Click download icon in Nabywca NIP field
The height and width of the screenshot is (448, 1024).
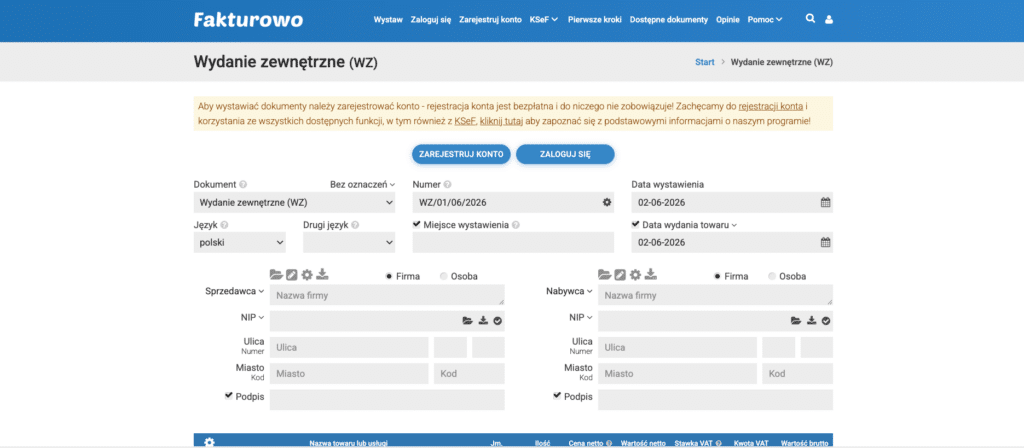pos(812,321)
